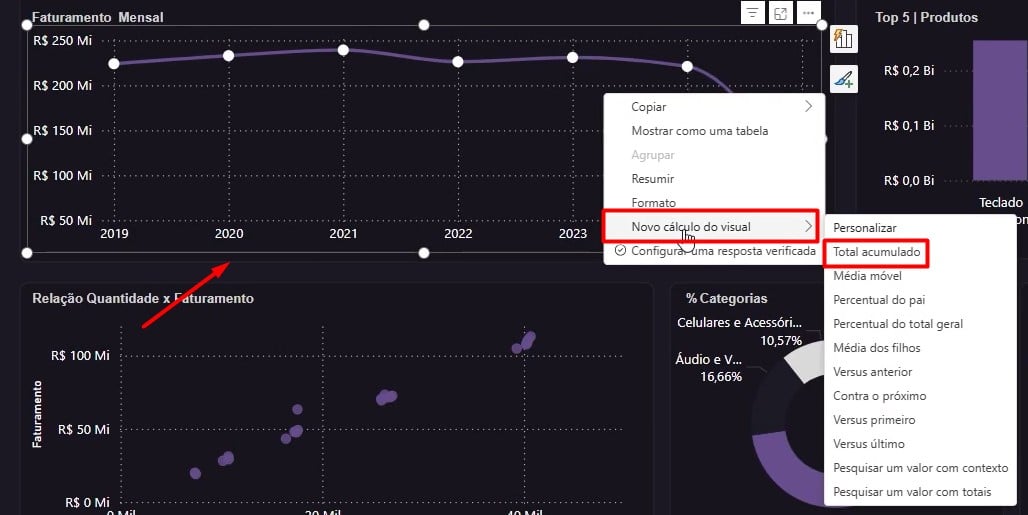Click the 2023 data point on line chart
1028x515 pixels.
click(572, 58)
